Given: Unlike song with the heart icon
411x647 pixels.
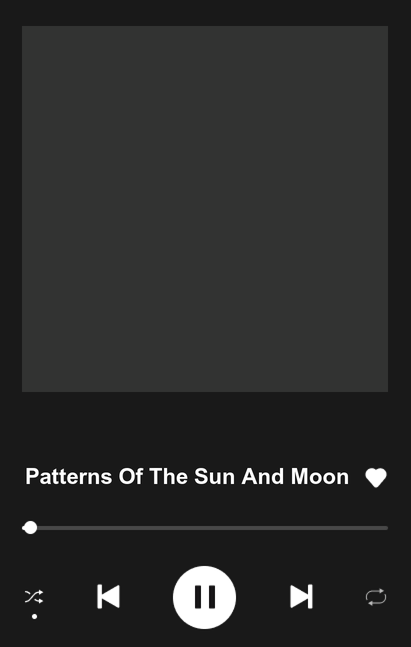Looking at the screenshot, I should tap(376, 478).
